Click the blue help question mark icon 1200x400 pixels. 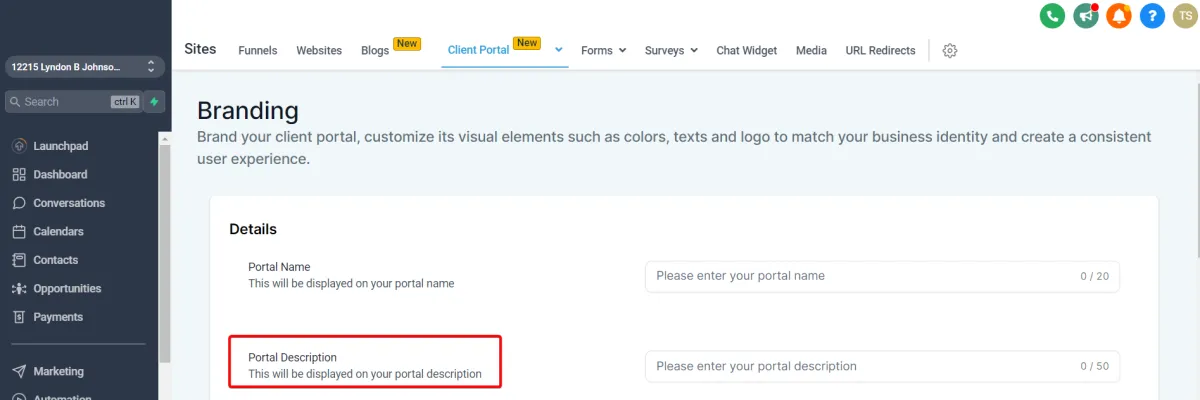(x=1152, y=16)
